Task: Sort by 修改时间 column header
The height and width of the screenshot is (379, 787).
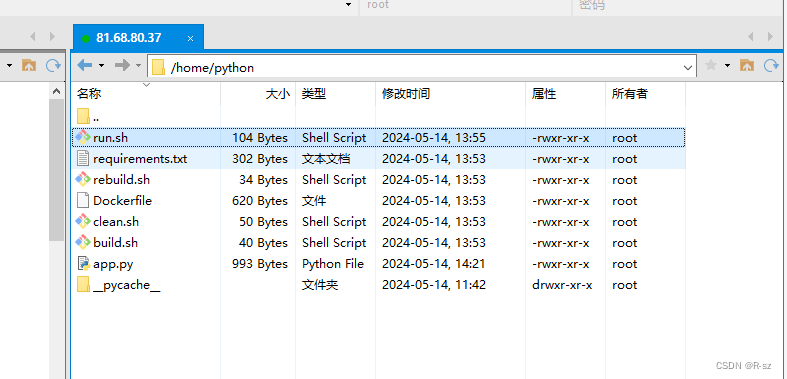Action: [x=451, y=93]
